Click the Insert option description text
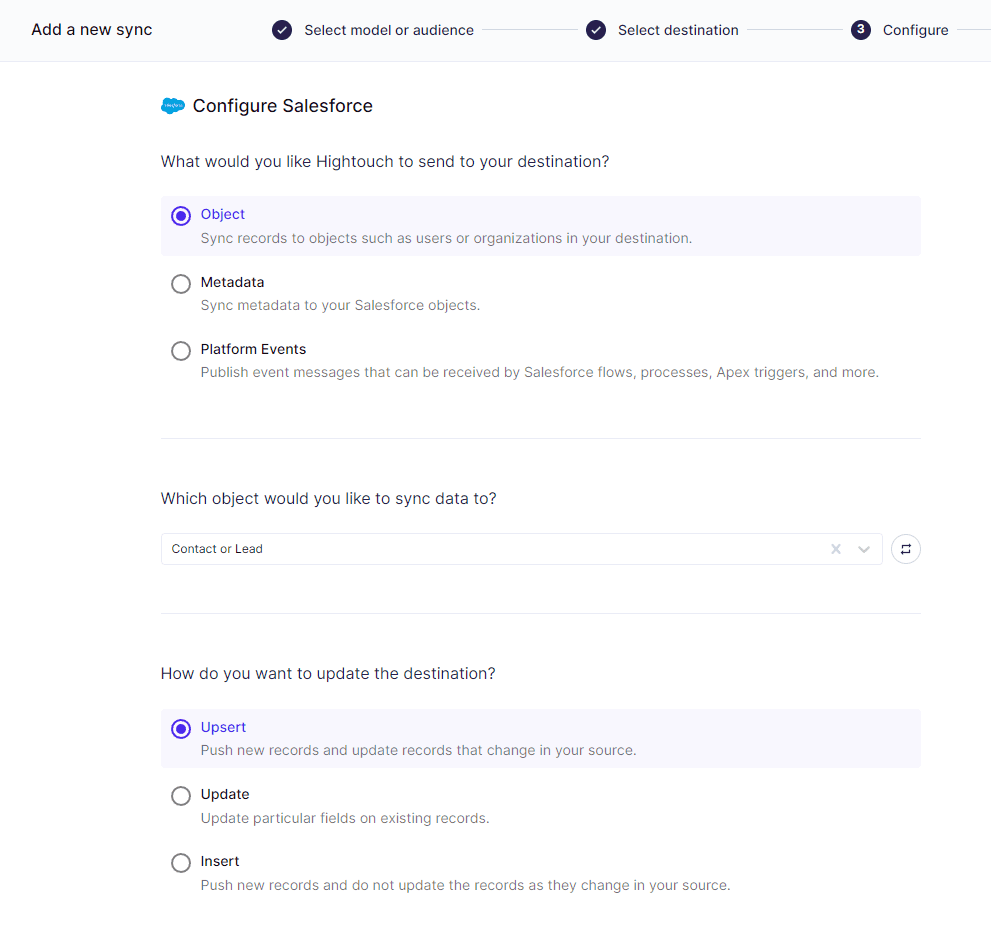Image resolution: width=991 pixels, height=940 pixels. 465,885
